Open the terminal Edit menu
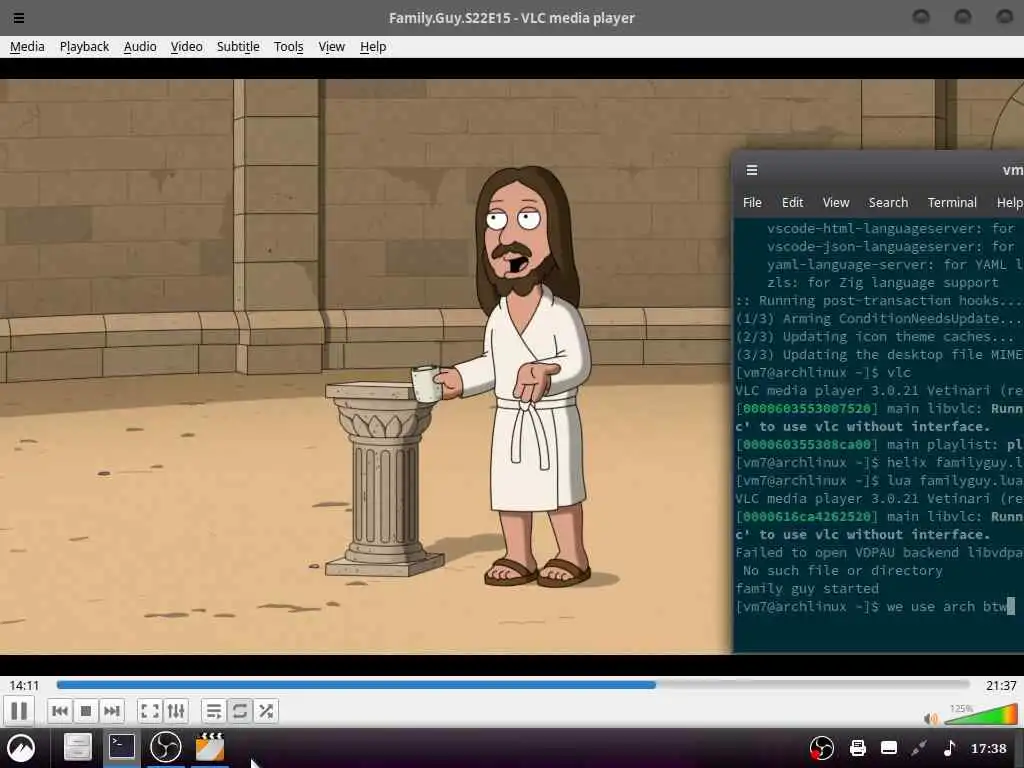Image resolution: width=1024 pixels, height=768 pixels. (x=792, y=202)
